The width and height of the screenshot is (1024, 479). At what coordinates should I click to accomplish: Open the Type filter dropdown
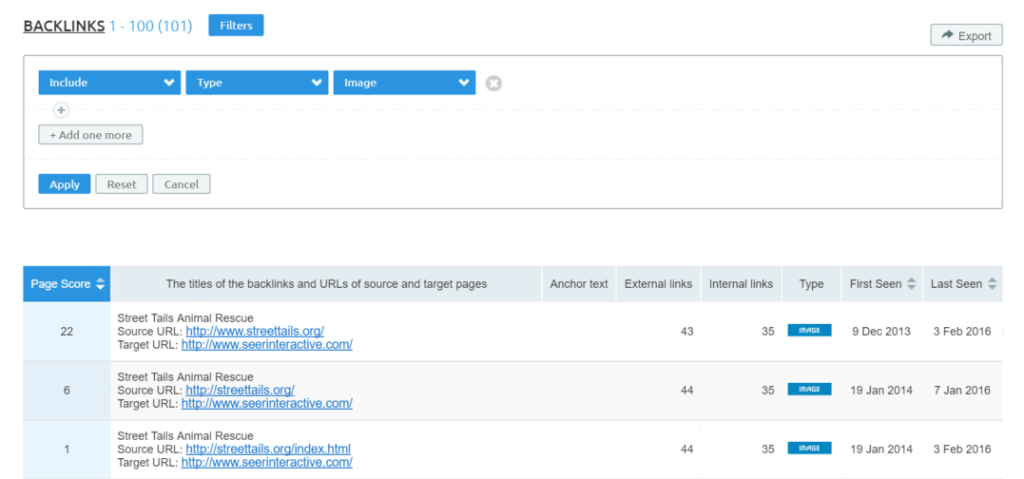pos(257,83)
